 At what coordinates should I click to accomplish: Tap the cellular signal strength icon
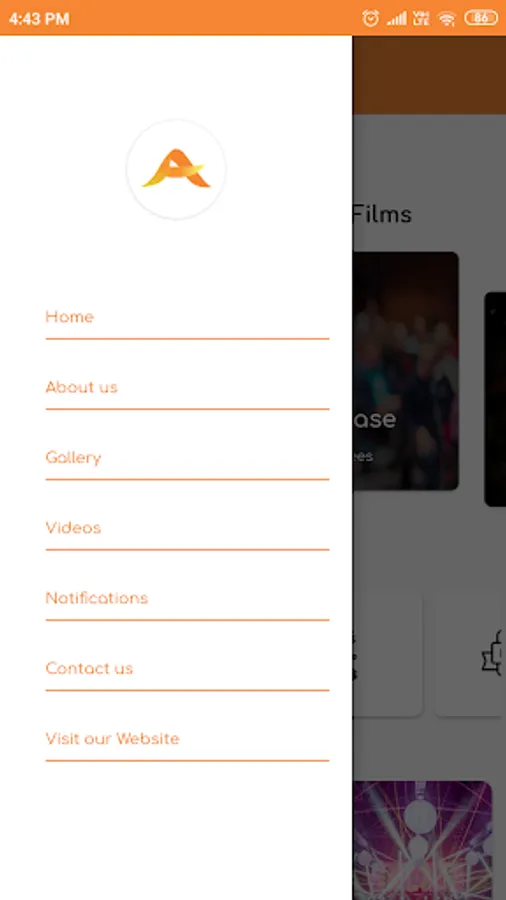click(x=397, y=19)
